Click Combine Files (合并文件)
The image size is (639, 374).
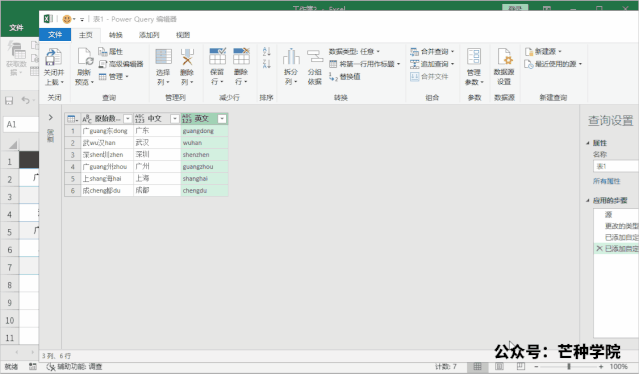429,77
